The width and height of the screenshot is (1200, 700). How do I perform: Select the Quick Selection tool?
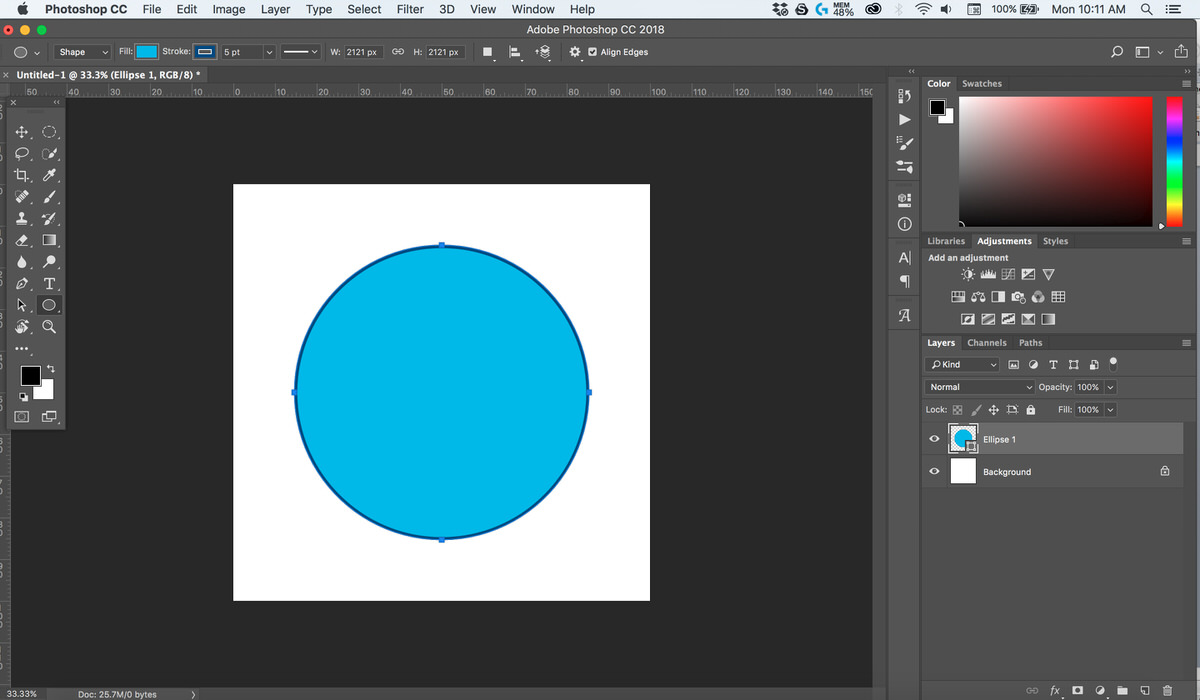pos(49,154)
